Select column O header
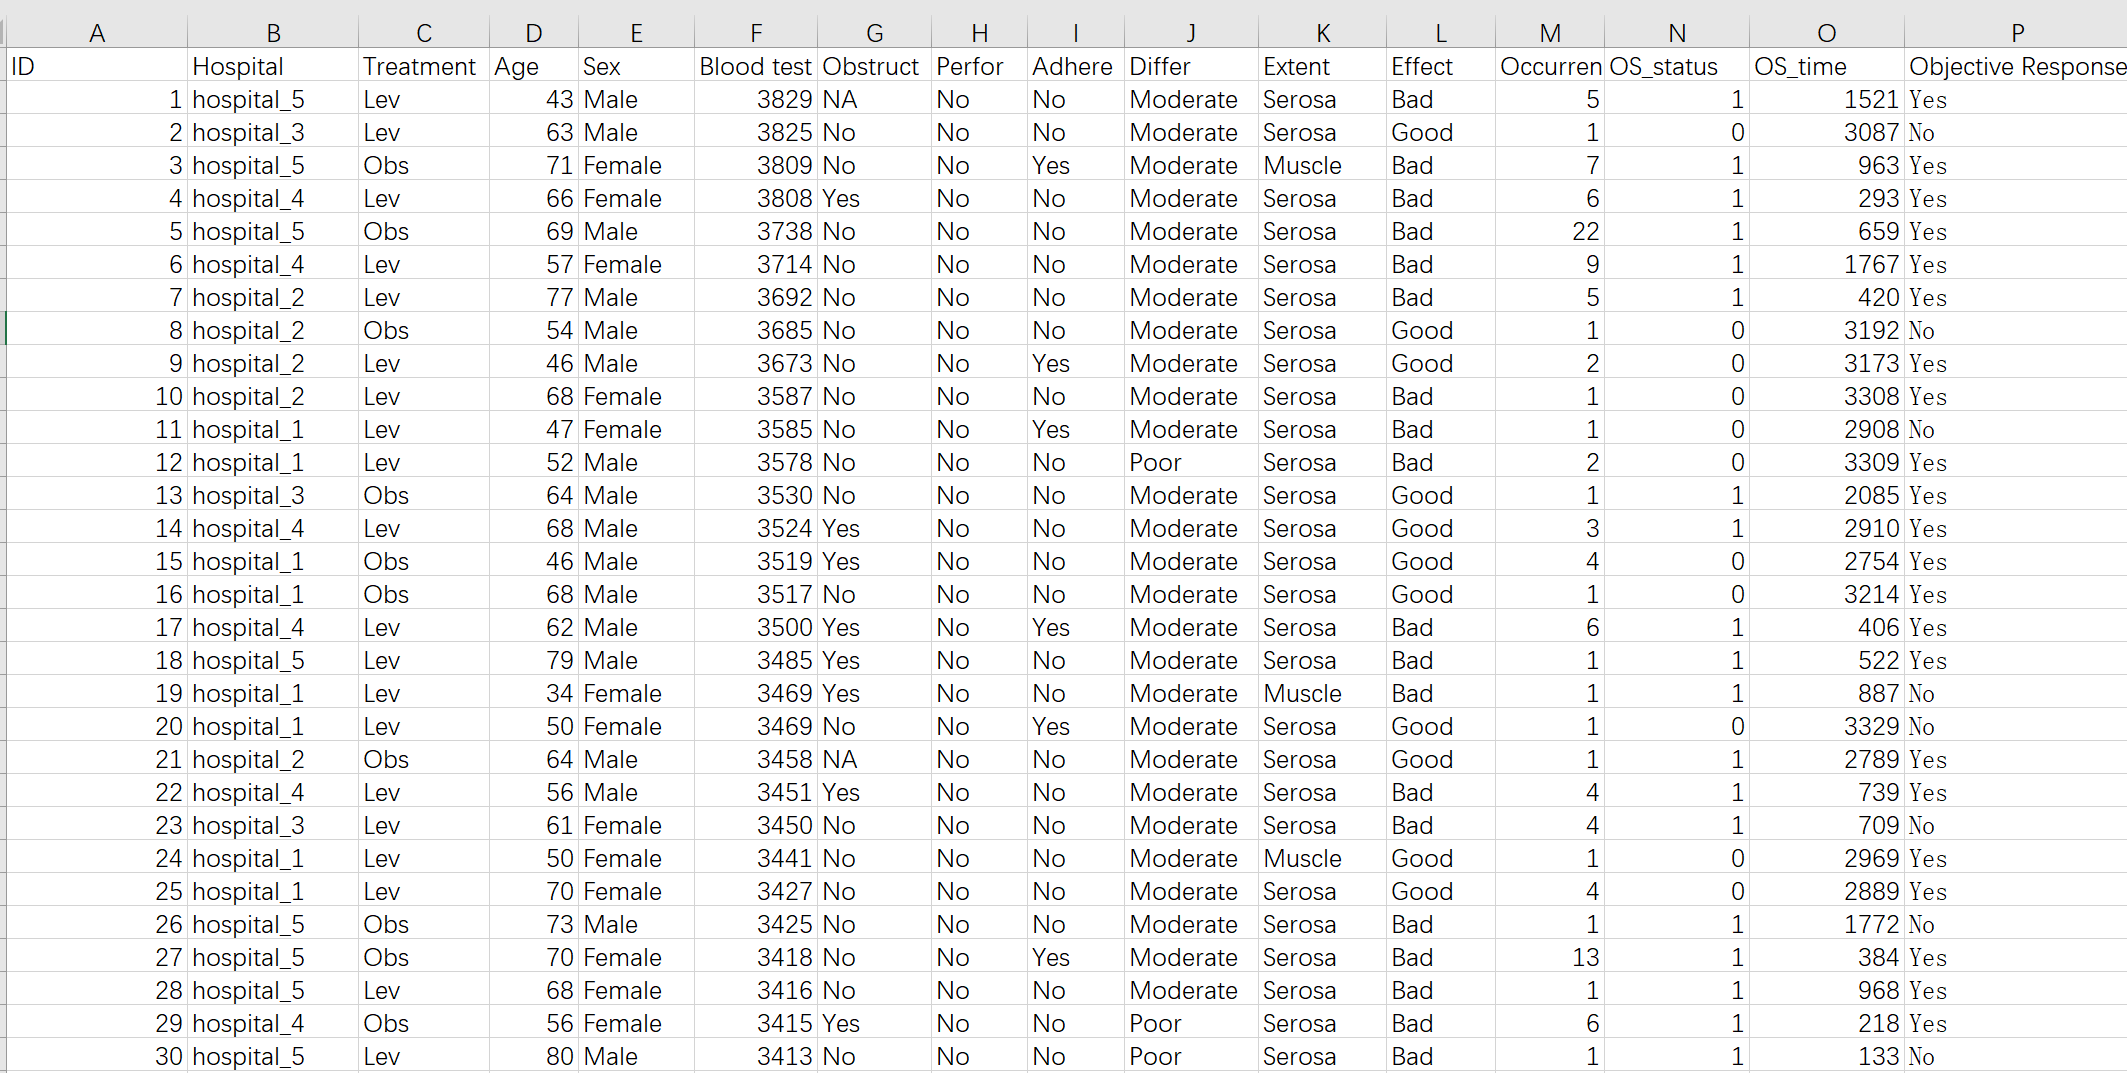 (x=1827, y=33)
